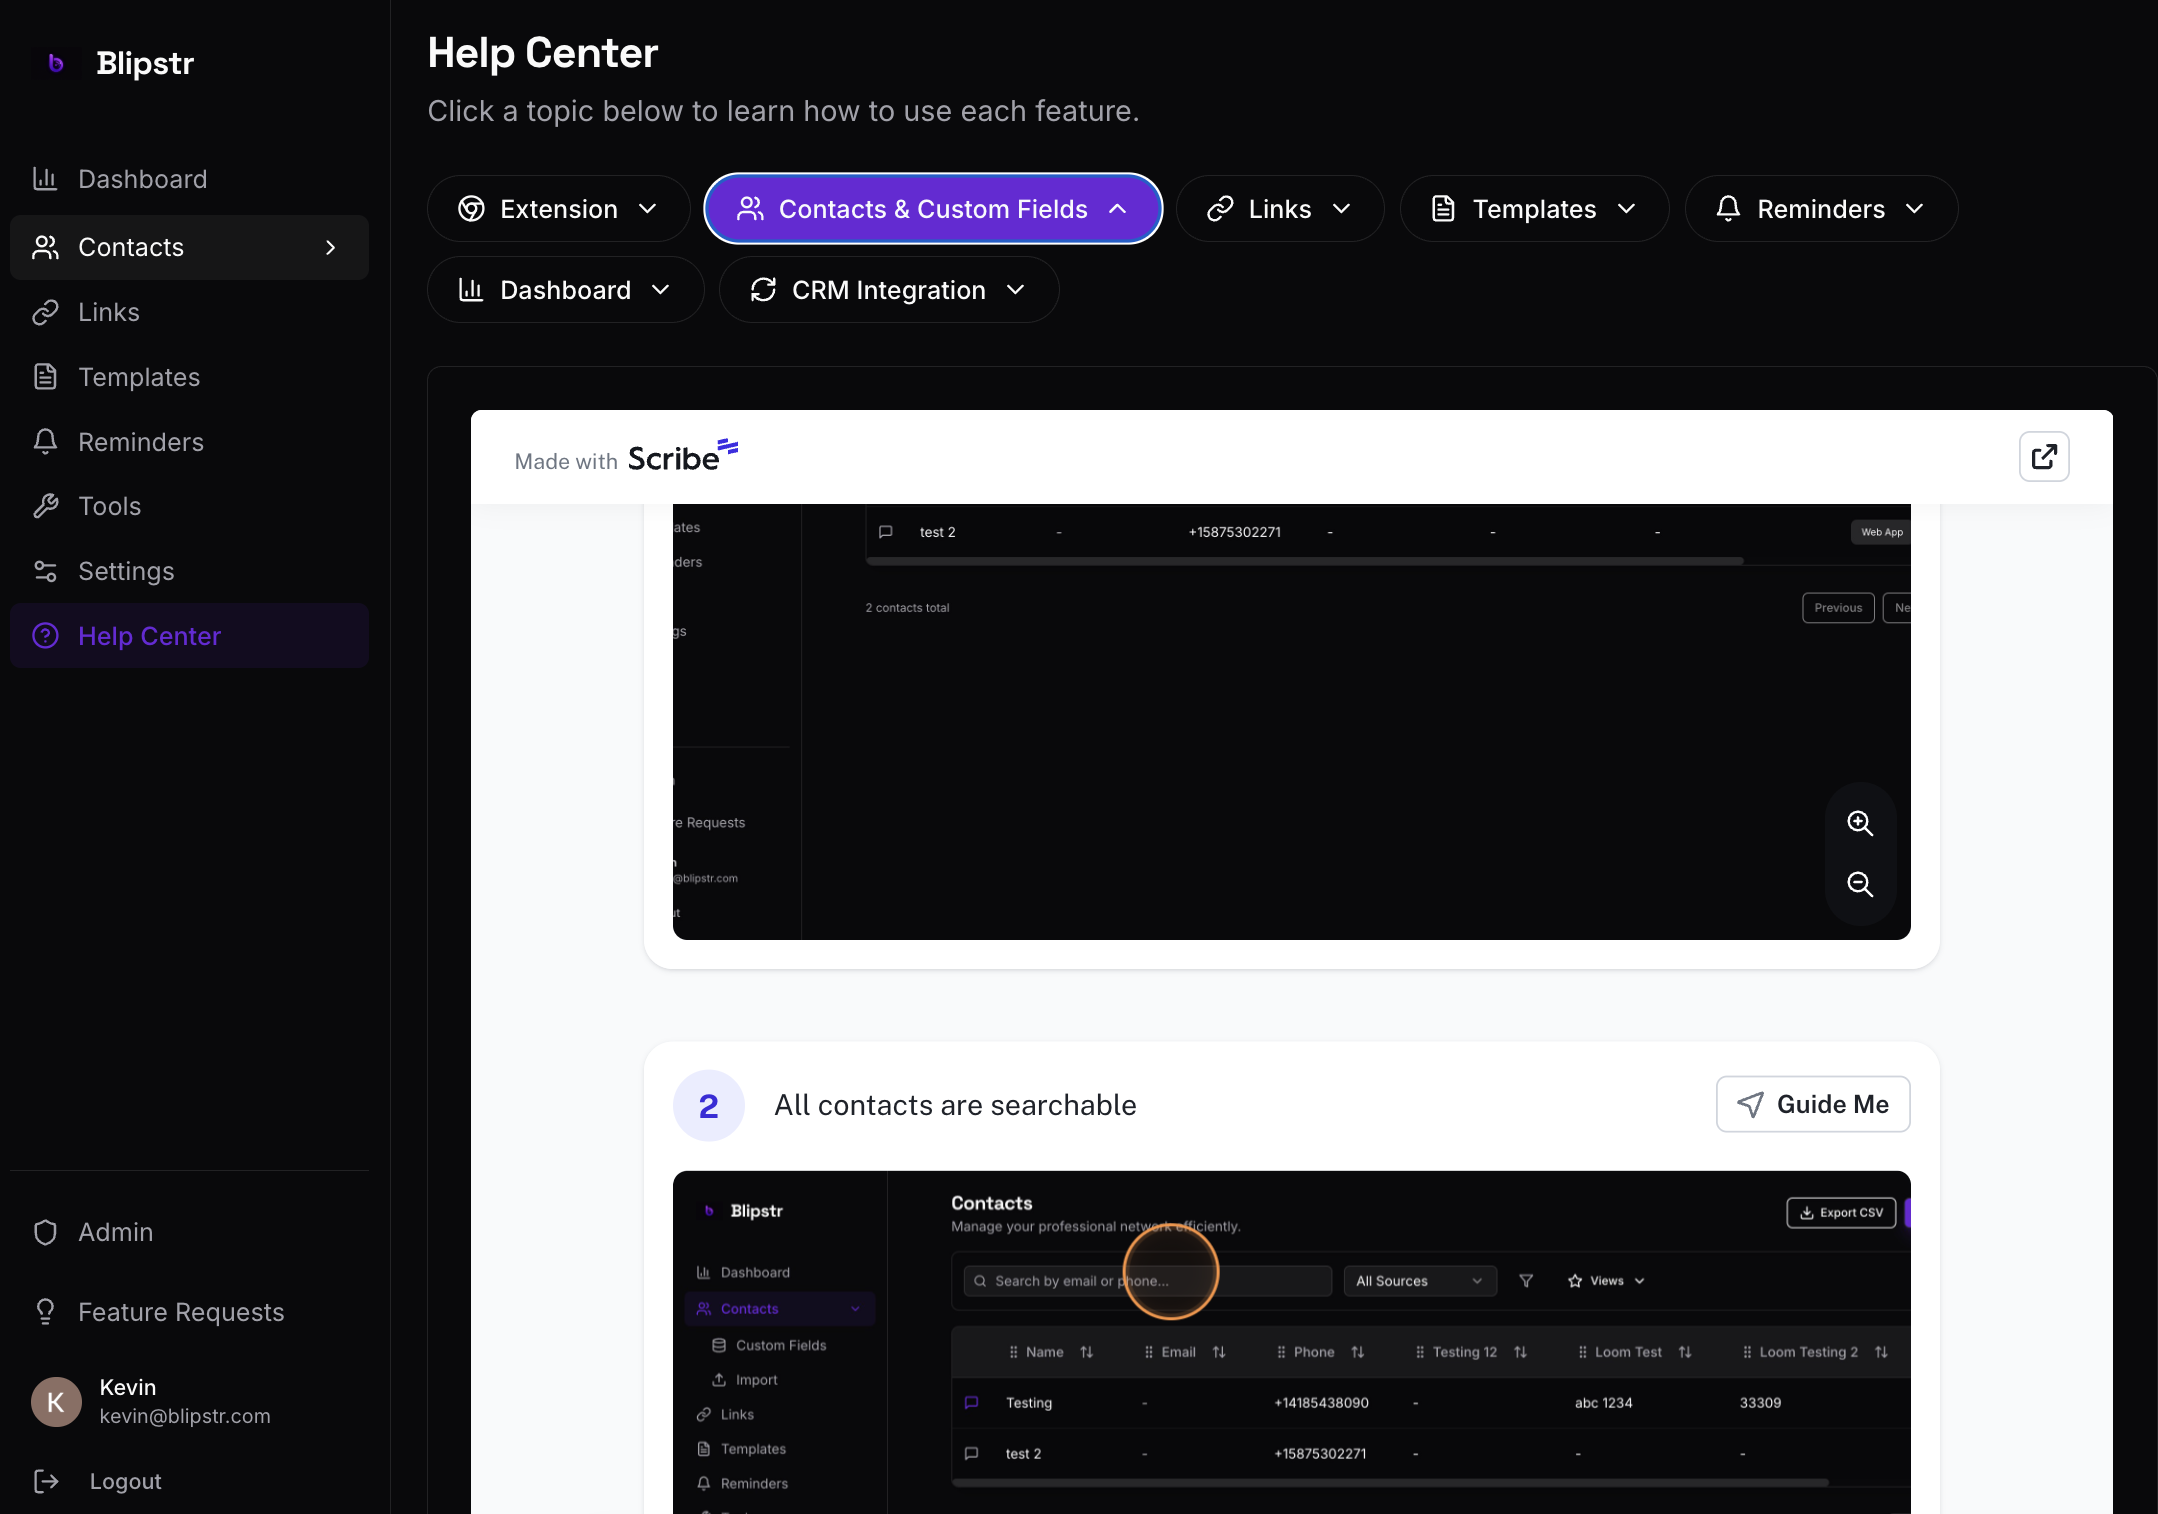
Task: Expand the Reminders help topic
Action: pos(1820,209)
